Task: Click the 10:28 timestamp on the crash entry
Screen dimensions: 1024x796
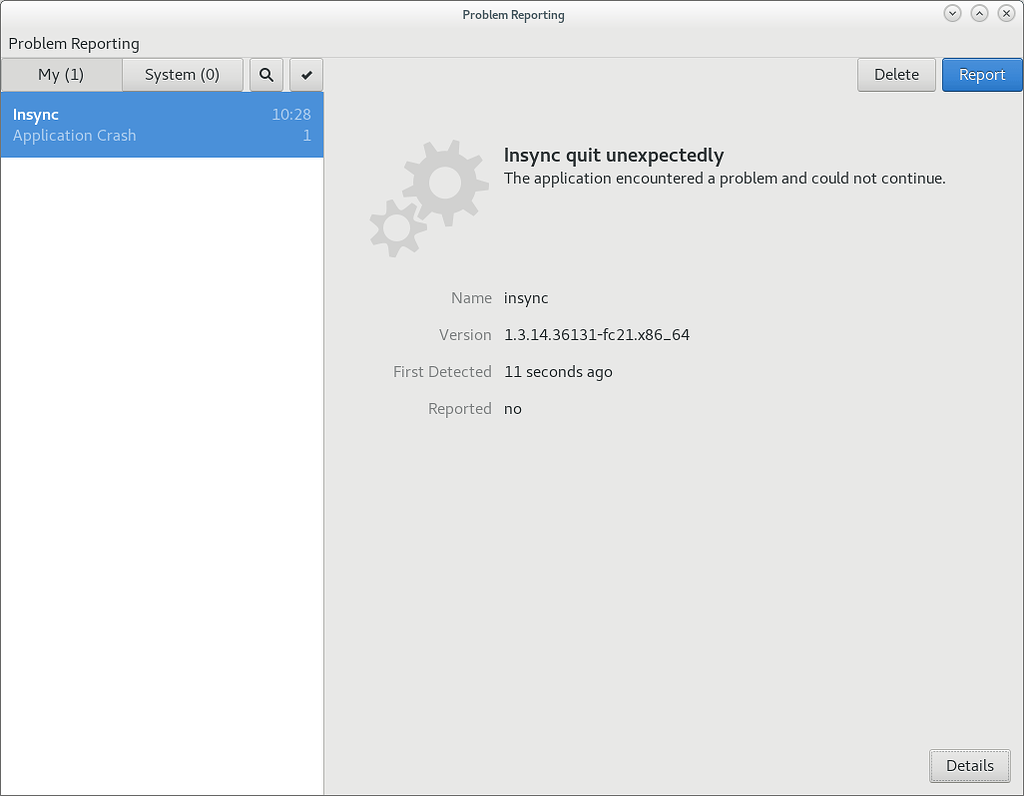Action: point(291,114)
